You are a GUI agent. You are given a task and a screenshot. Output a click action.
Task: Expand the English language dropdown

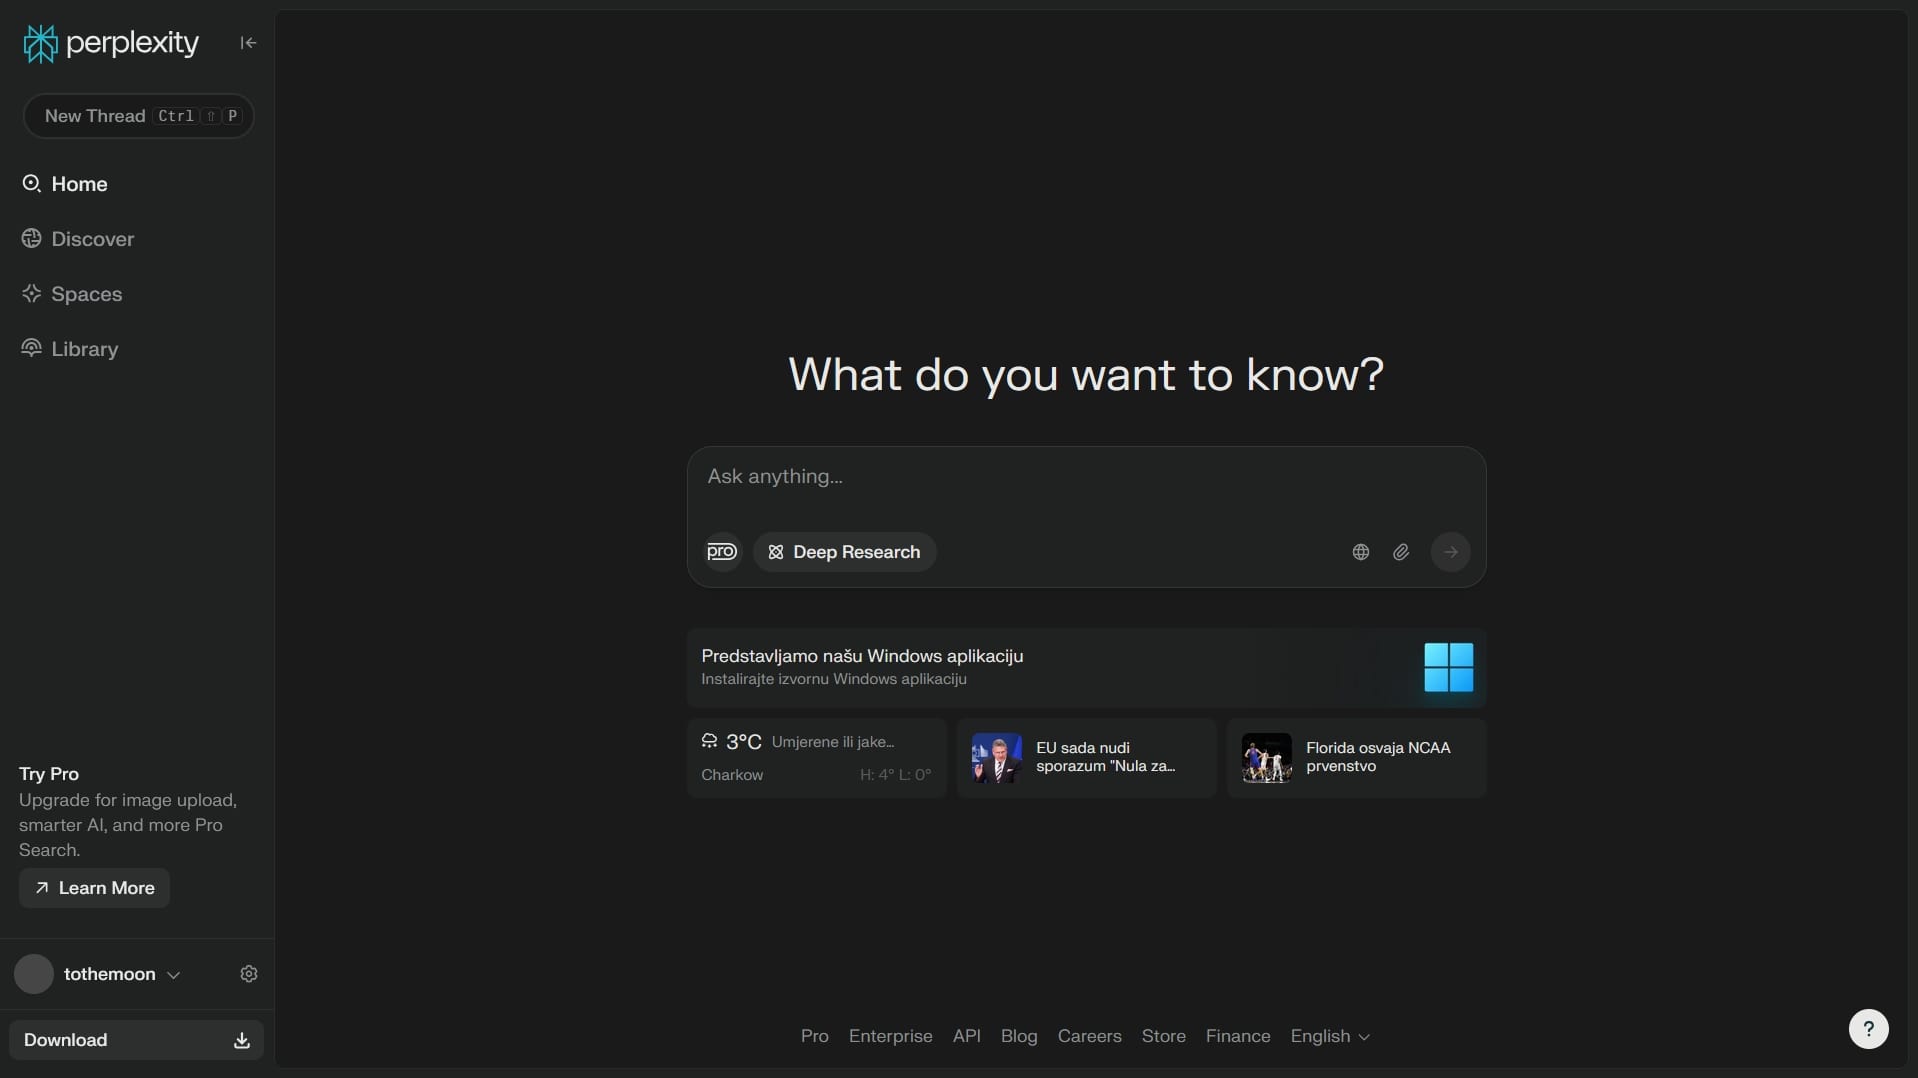(1330, 1036)
